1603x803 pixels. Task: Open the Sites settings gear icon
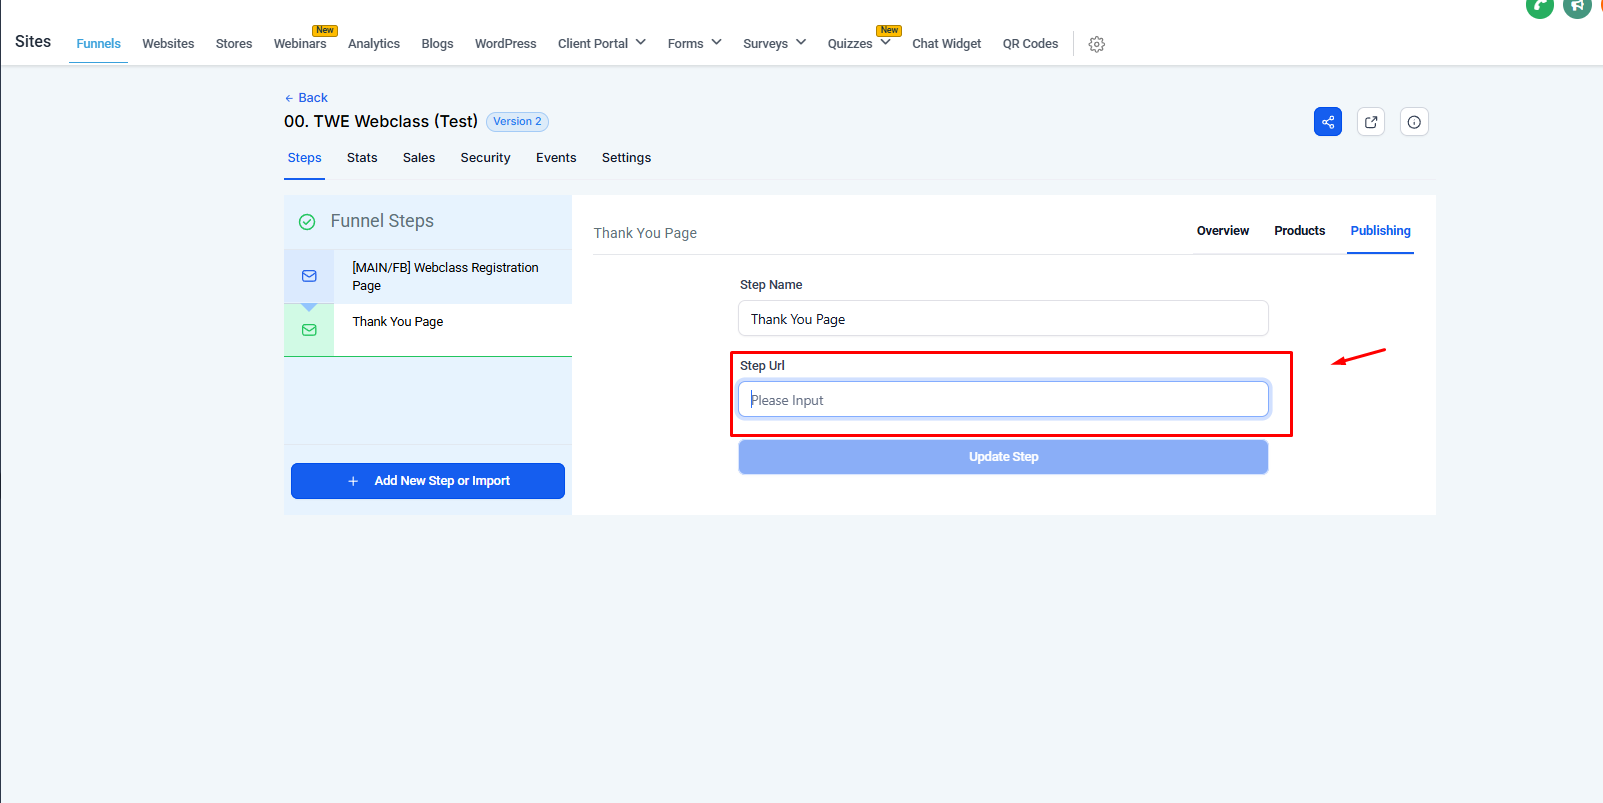1096,44
